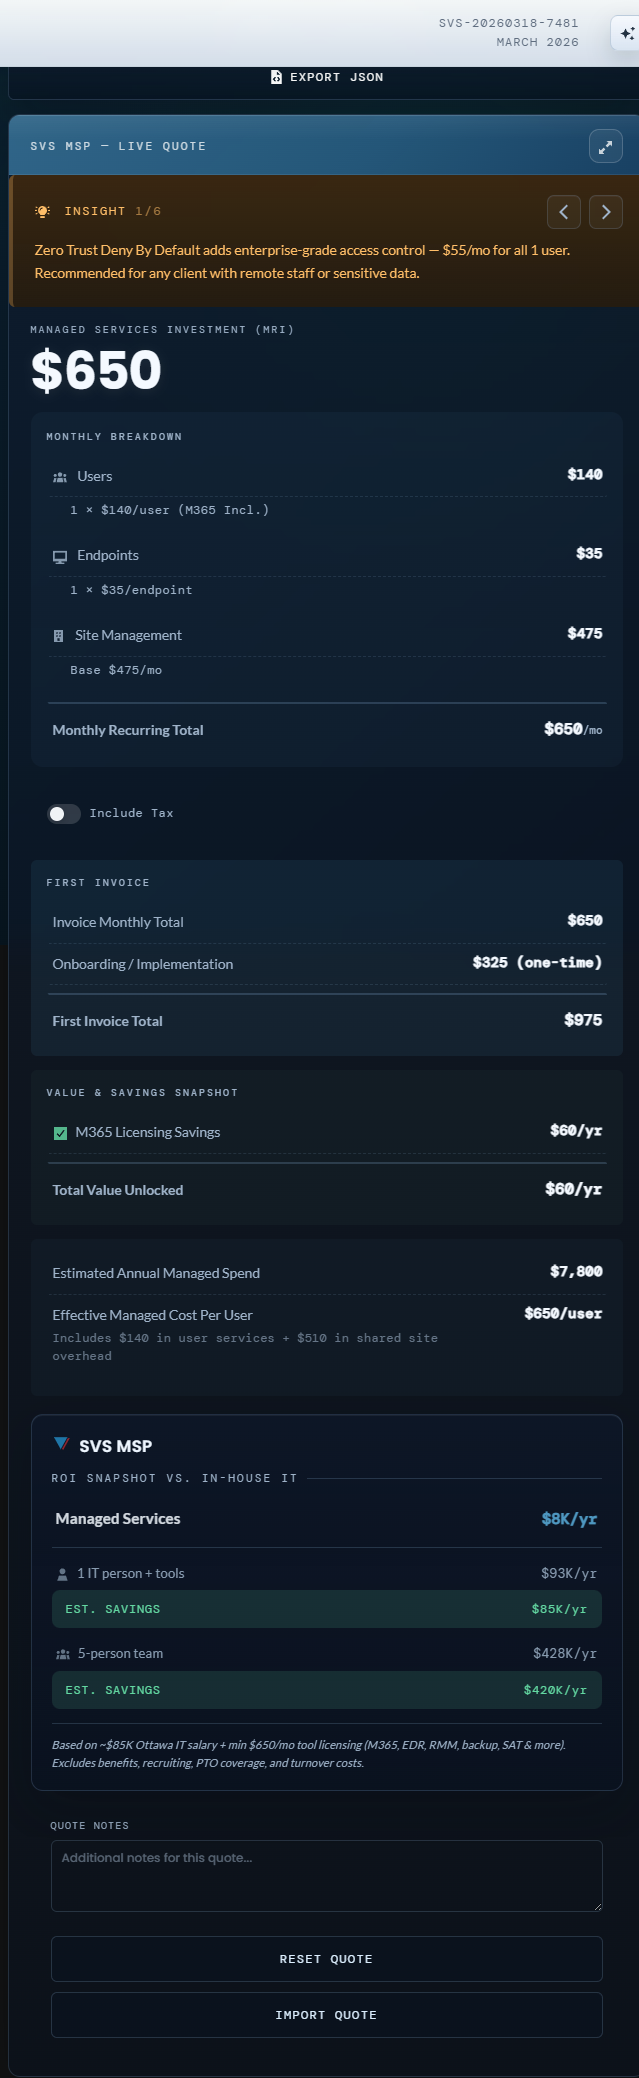The image size is (639, 2078).
Task: Click the Users group icon in Monthly Breakdown
Action: coord(60,477)
